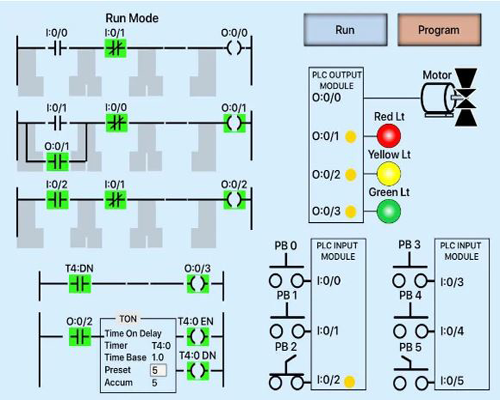This screenshot has width=500, height=400.
Task: Select the I:0/1 normally closed contact in rung one
Action: pyautogui.click(x=115, y=49)
